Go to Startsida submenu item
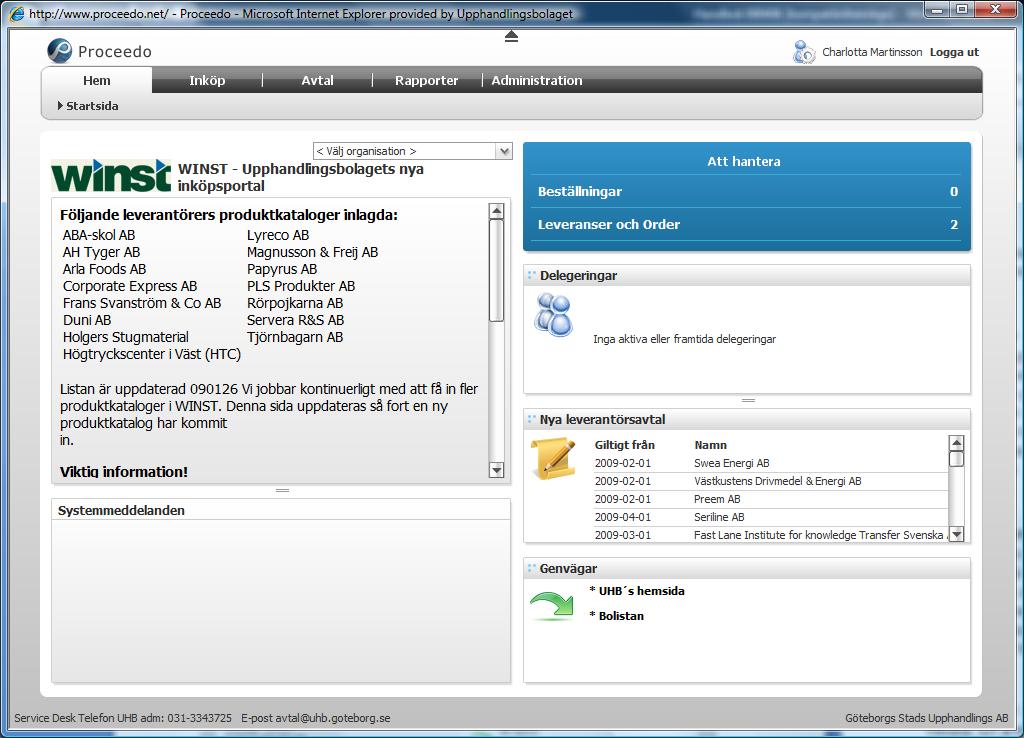 (x=88, y=106)
